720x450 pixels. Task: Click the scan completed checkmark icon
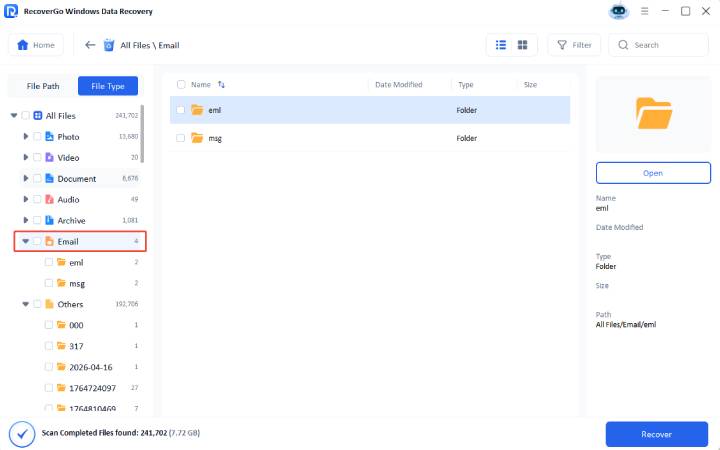click(x=22, y=433)
